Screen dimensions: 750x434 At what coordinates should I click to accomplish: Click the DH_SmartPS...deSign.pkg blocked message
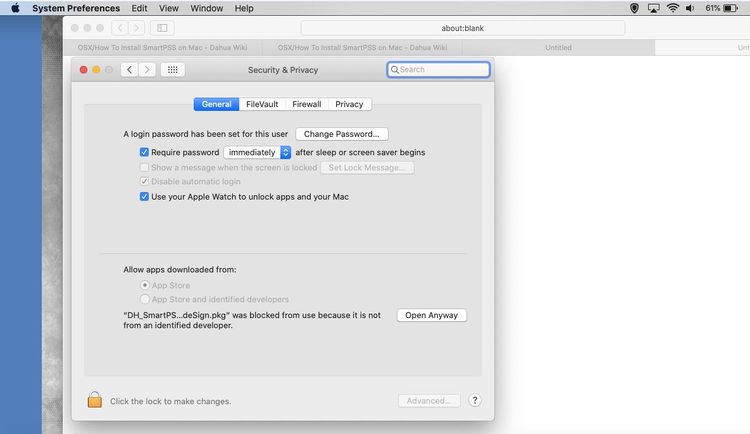point(252,320)
